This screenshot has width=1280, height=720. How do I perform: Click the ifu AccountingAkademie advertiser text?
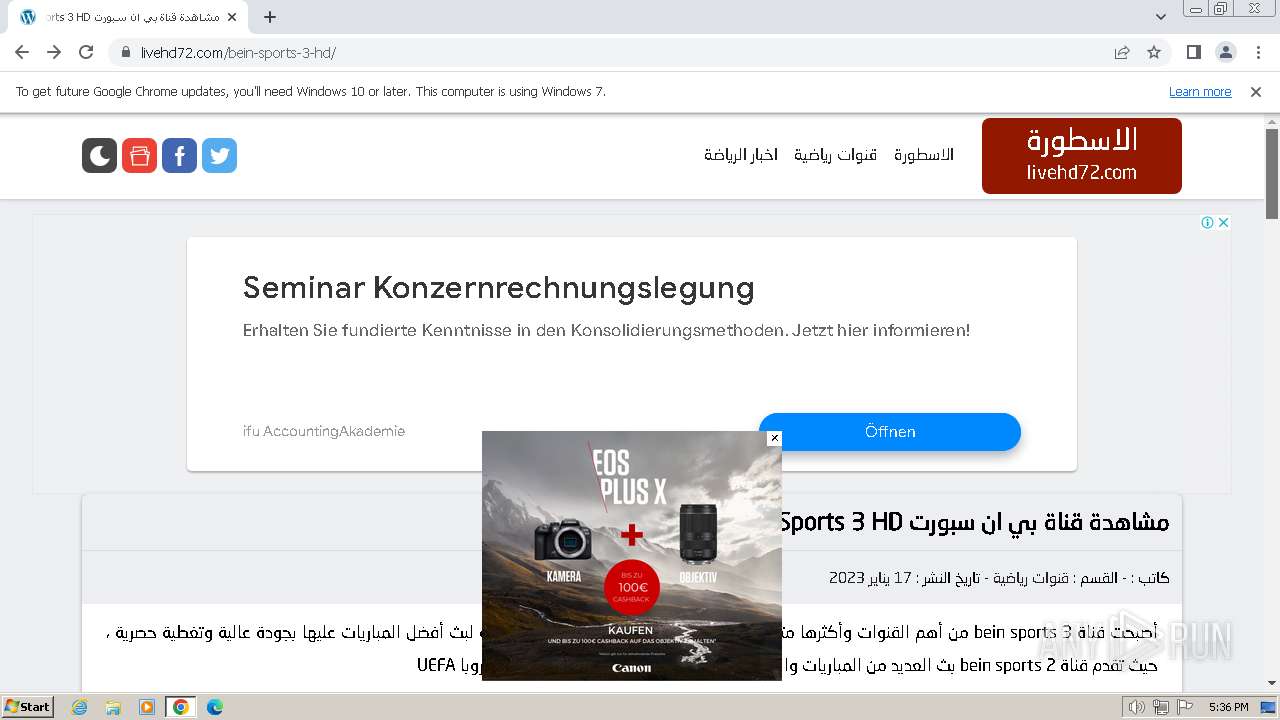click(x=324, y=431)
